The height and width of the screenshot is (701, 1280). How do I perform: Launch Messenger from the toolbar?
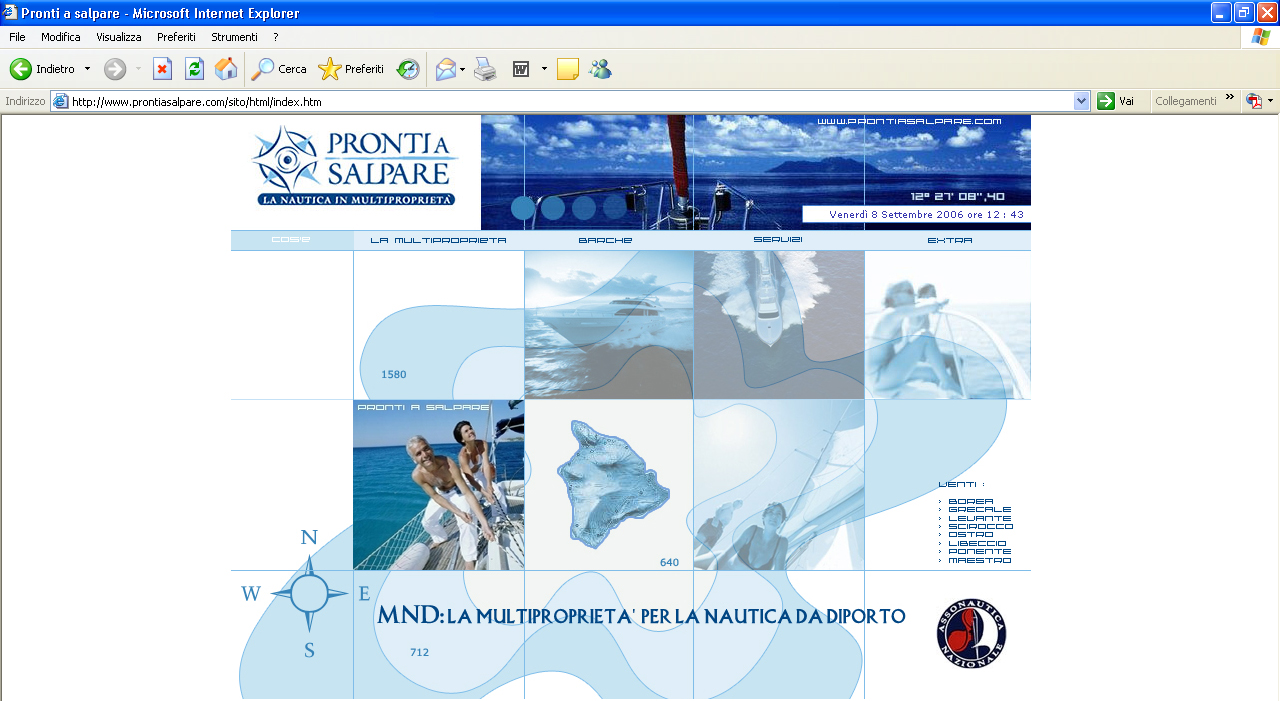pos(600,69)
